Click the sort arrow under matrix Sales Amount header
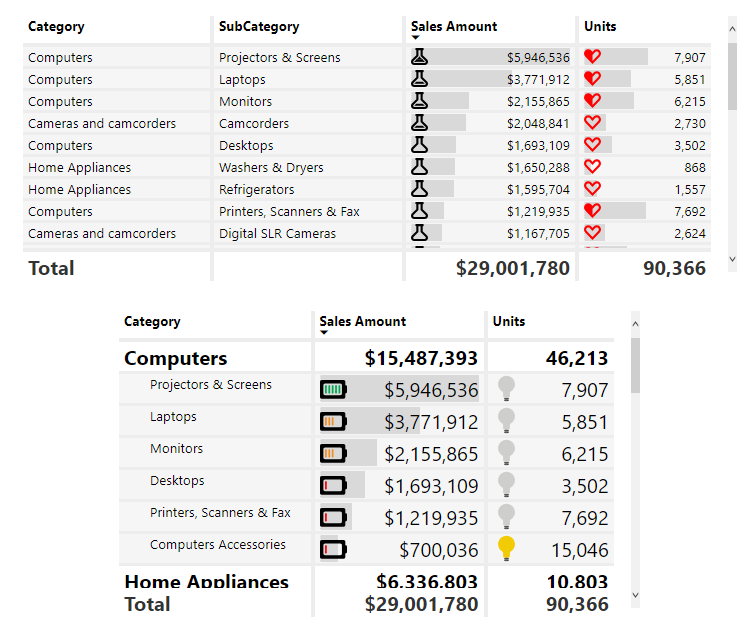 point(324,333)
